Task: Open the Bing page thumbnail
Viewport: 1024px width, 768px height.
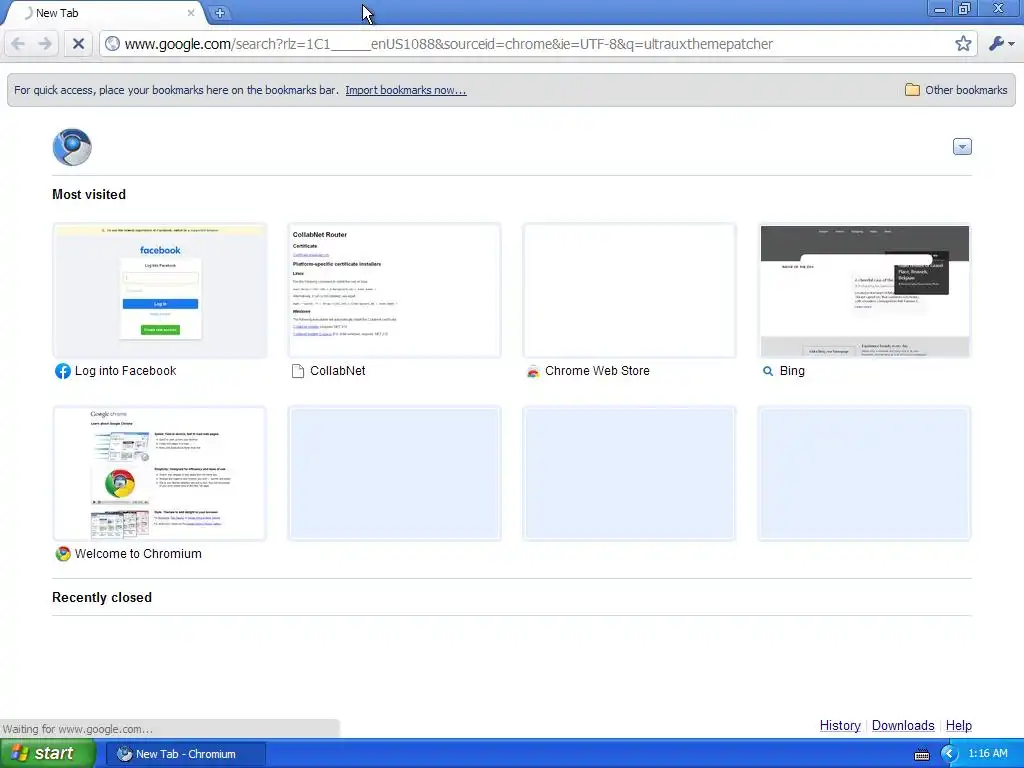Action: click(865, 291)
